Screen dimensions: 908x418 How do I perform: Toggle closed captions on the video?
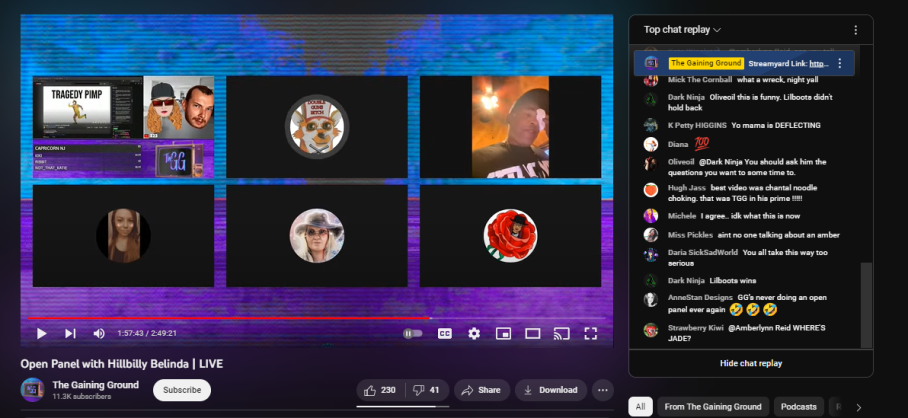tap(445, 333)
